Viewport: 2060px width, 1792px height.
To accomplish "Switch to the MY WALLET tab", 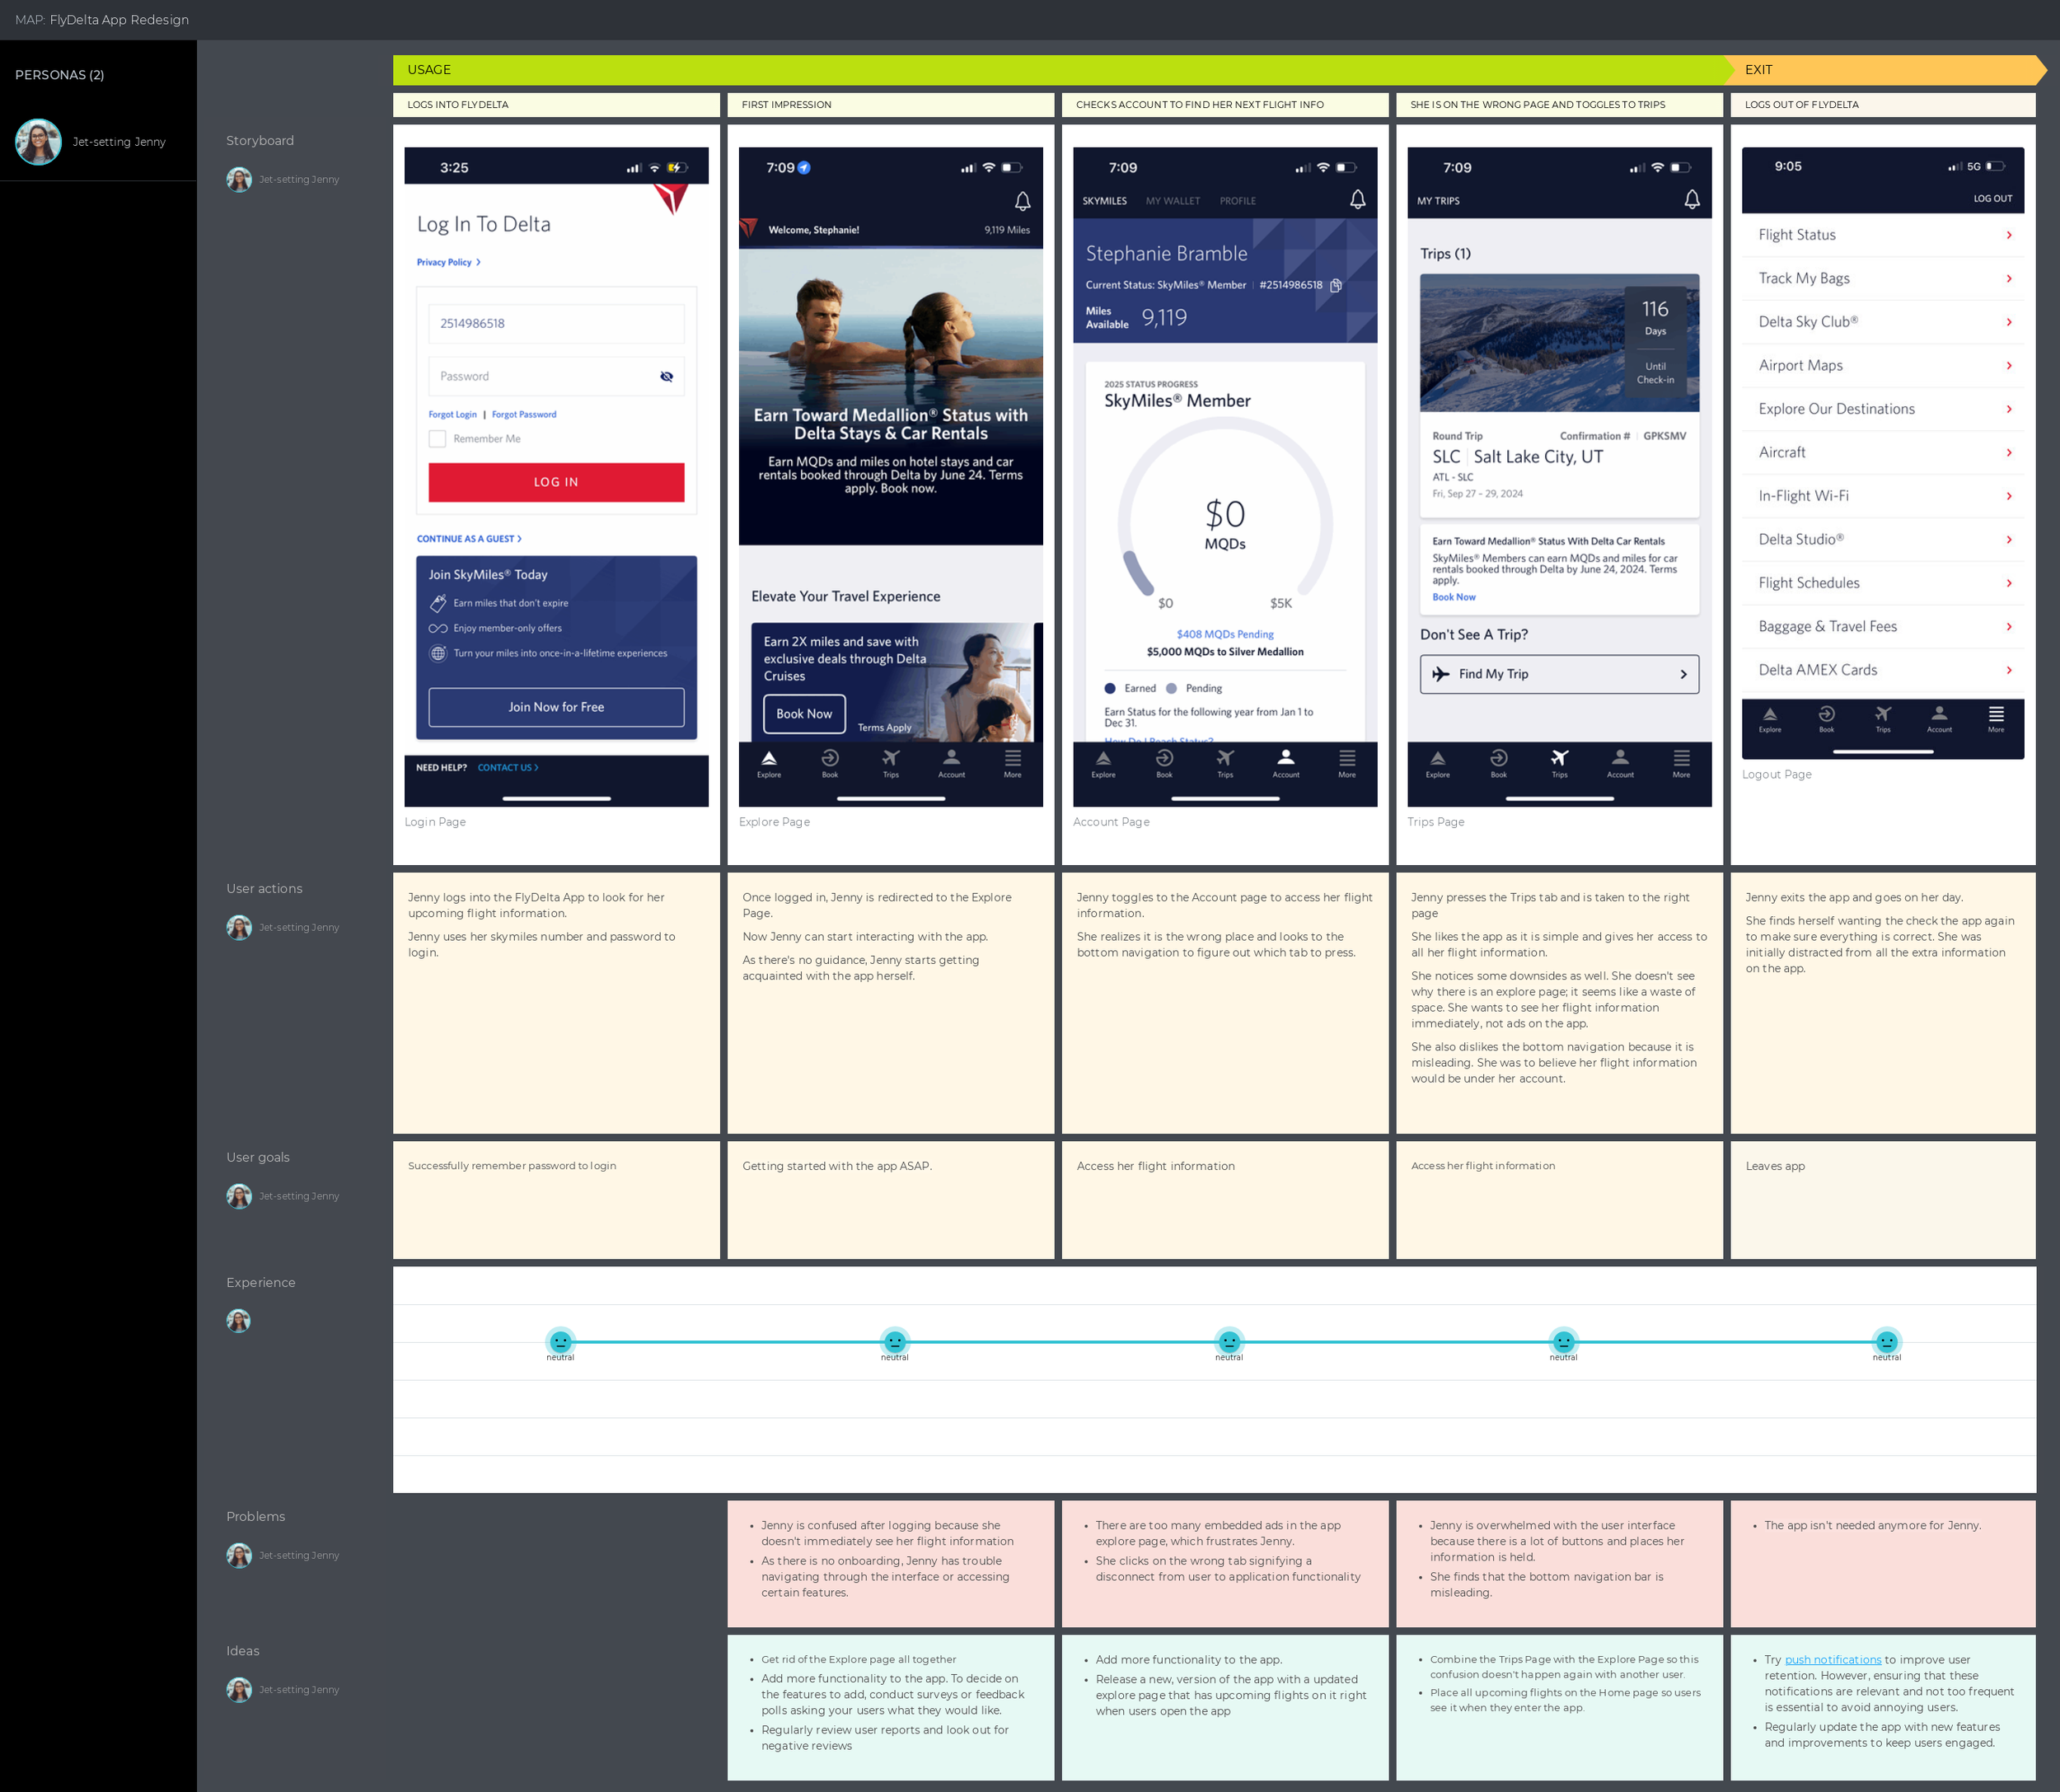I will pyautogui.click(x=1172, y=201).
